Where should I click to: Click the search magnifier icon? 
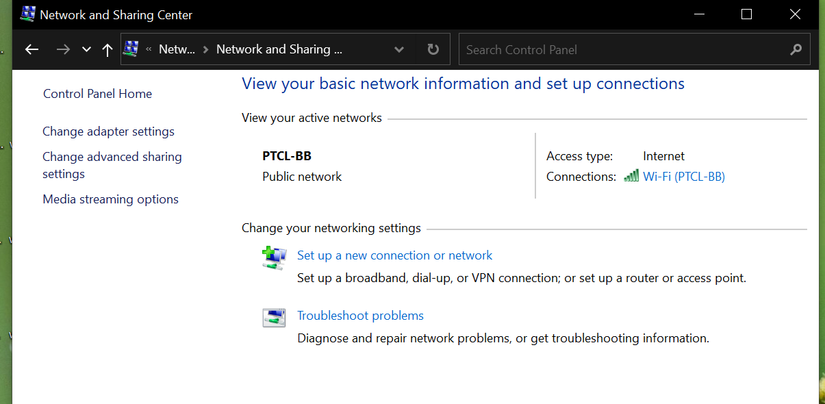point(796,49)
